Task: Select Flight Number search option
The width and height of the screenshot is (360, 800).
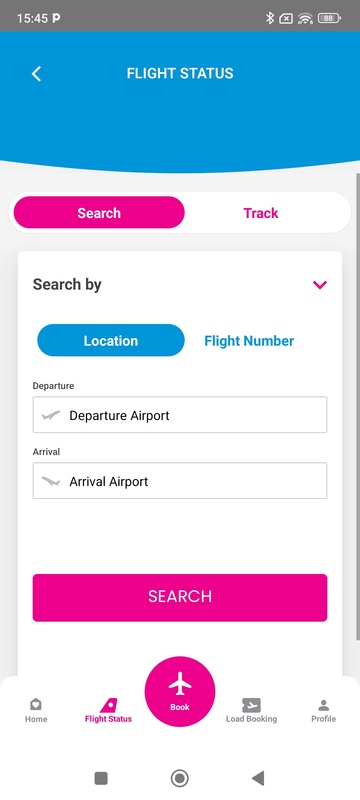Action: click(x=249, y=341)
